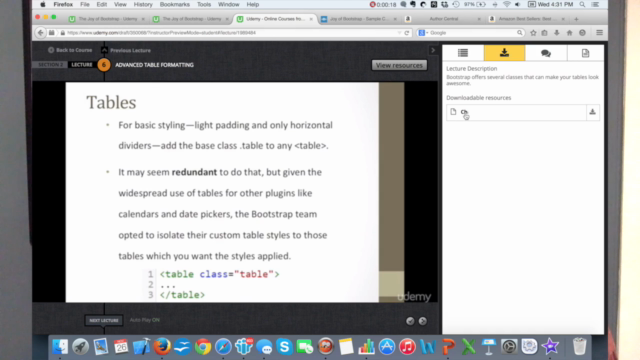Screen dimensions: 640x360
Task: Click the Firefox icon in the dock
Action: 162,347
